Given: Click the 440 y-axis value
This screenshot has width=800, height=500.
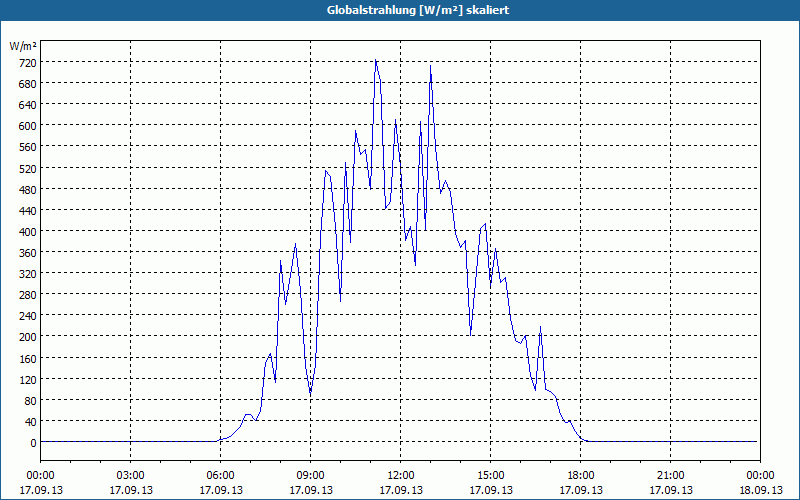Looking at the screenshot, I should 28,211.
